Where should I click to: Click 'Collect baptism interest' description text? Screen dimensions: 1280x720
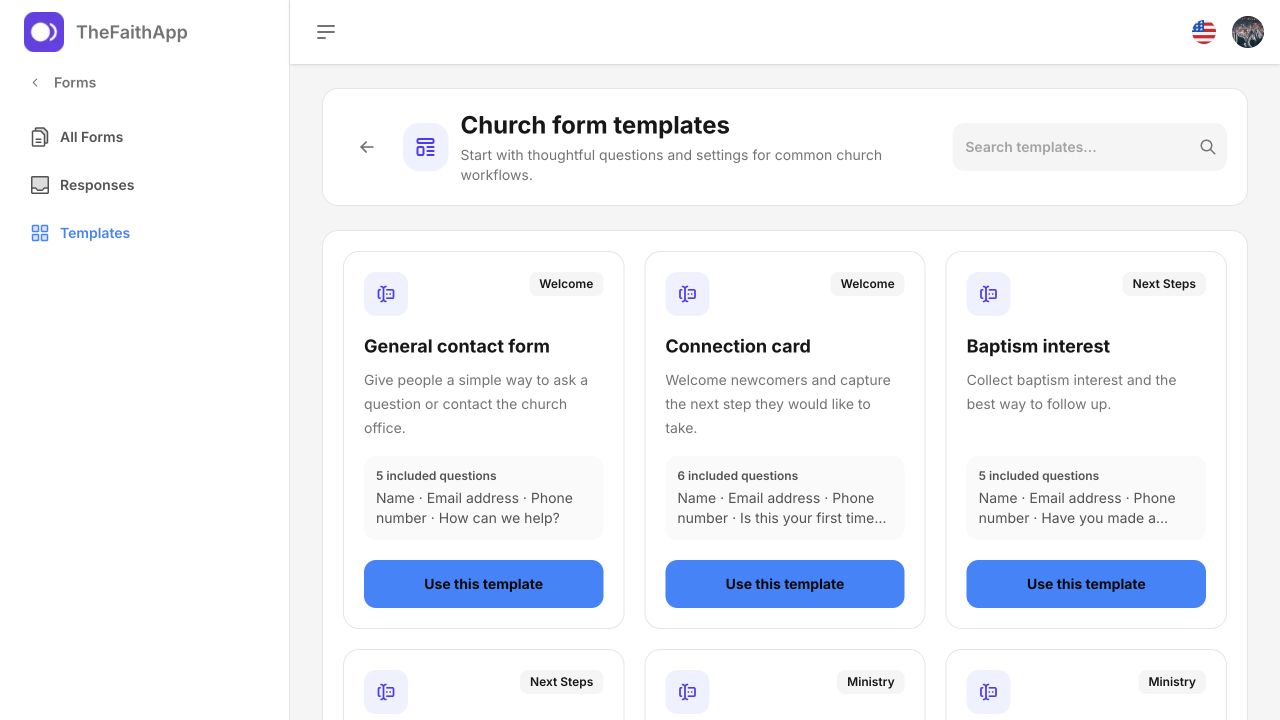pyautogui.click(x=1072, y=392)
